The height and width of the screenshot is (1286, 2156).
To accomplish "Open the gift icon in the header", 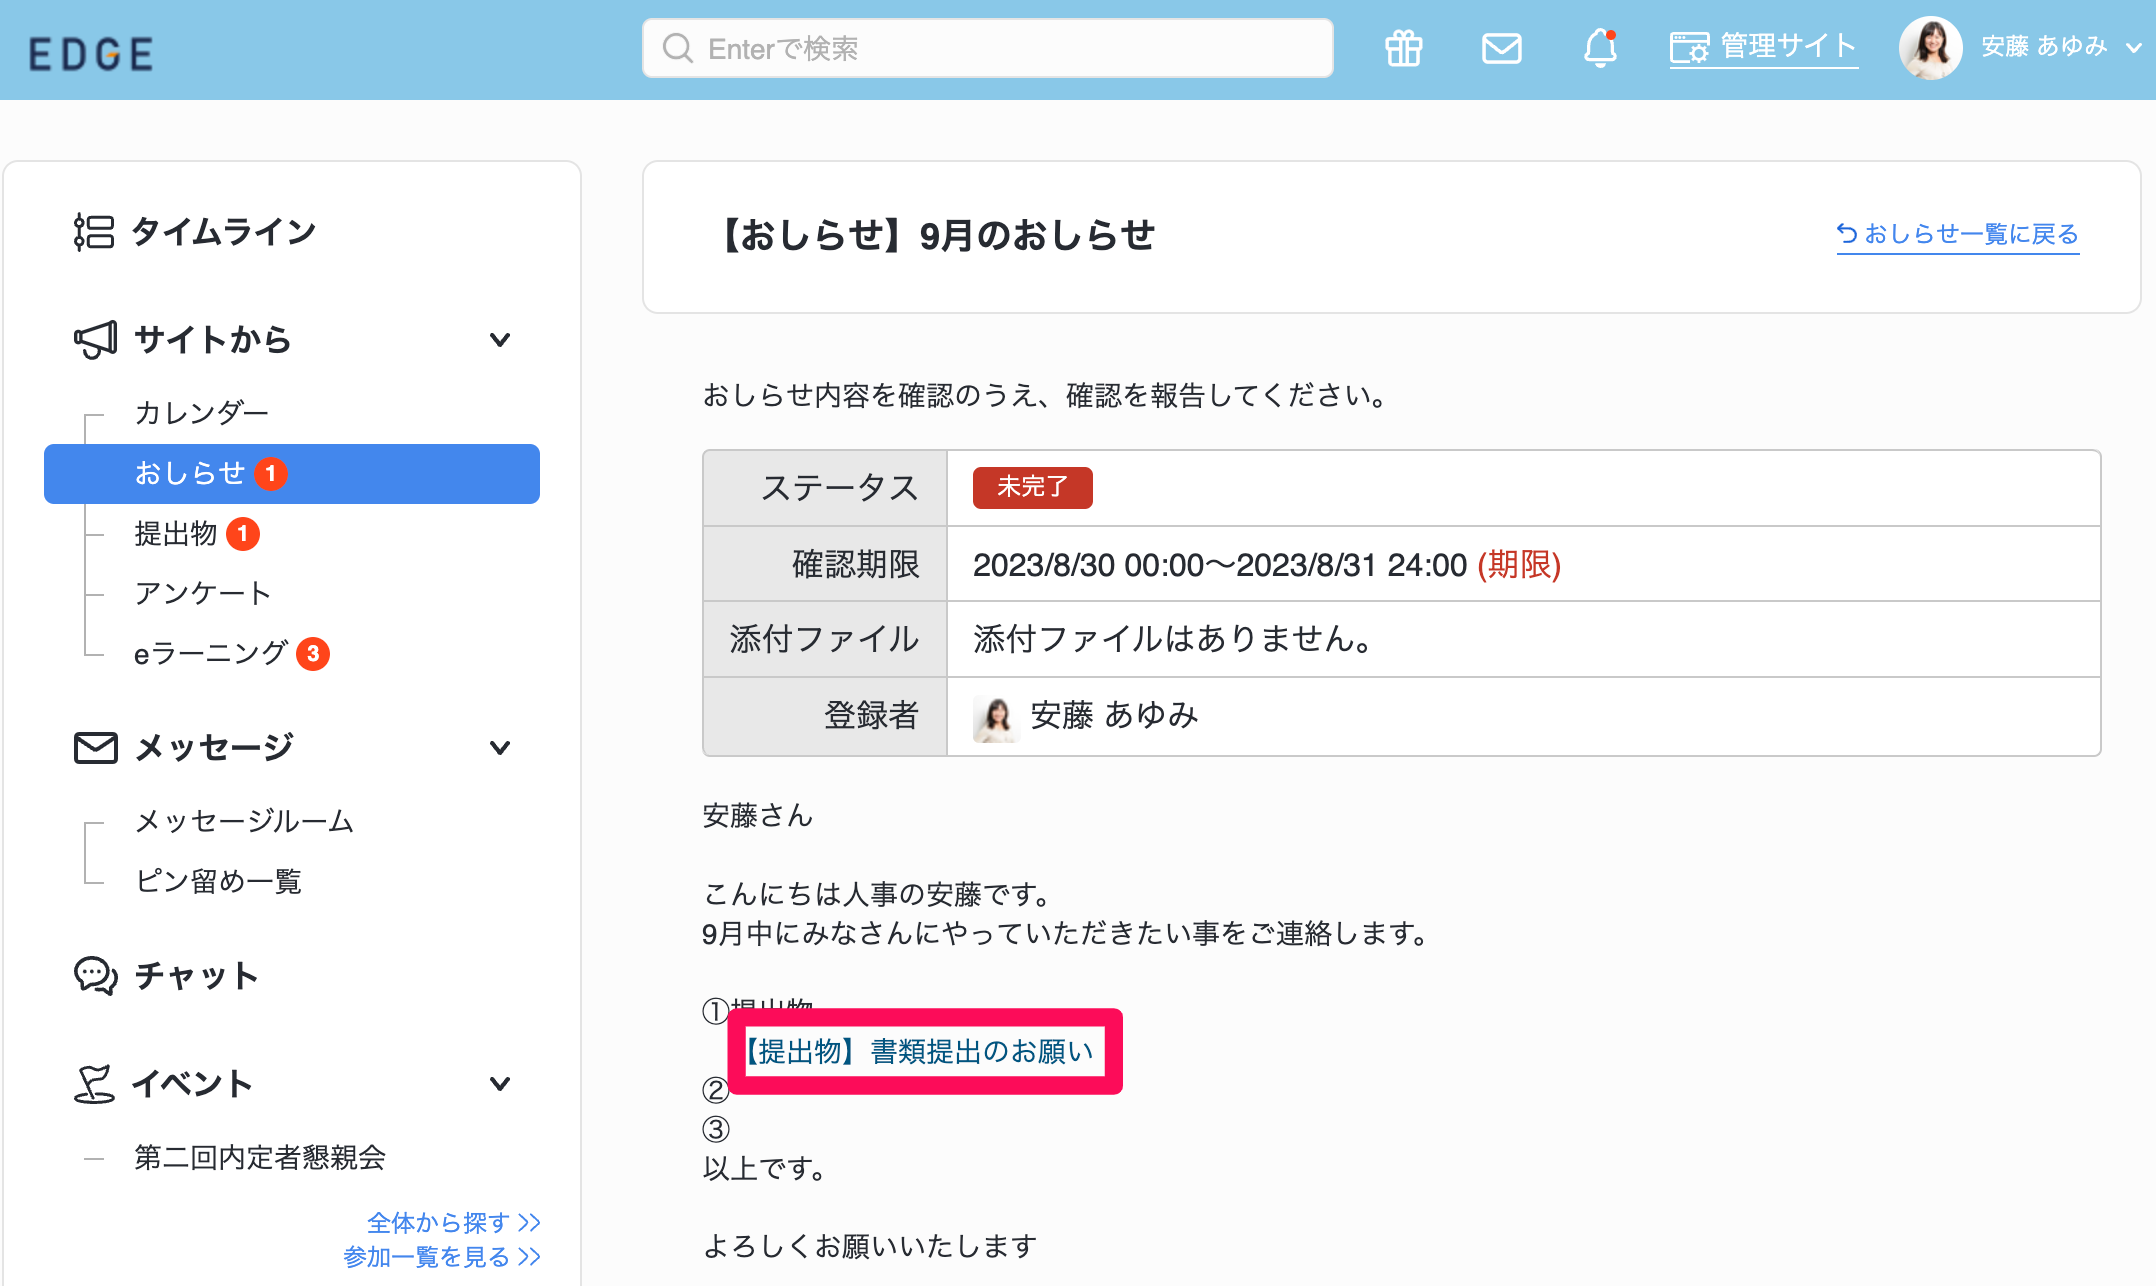I will click(1404, 48).
